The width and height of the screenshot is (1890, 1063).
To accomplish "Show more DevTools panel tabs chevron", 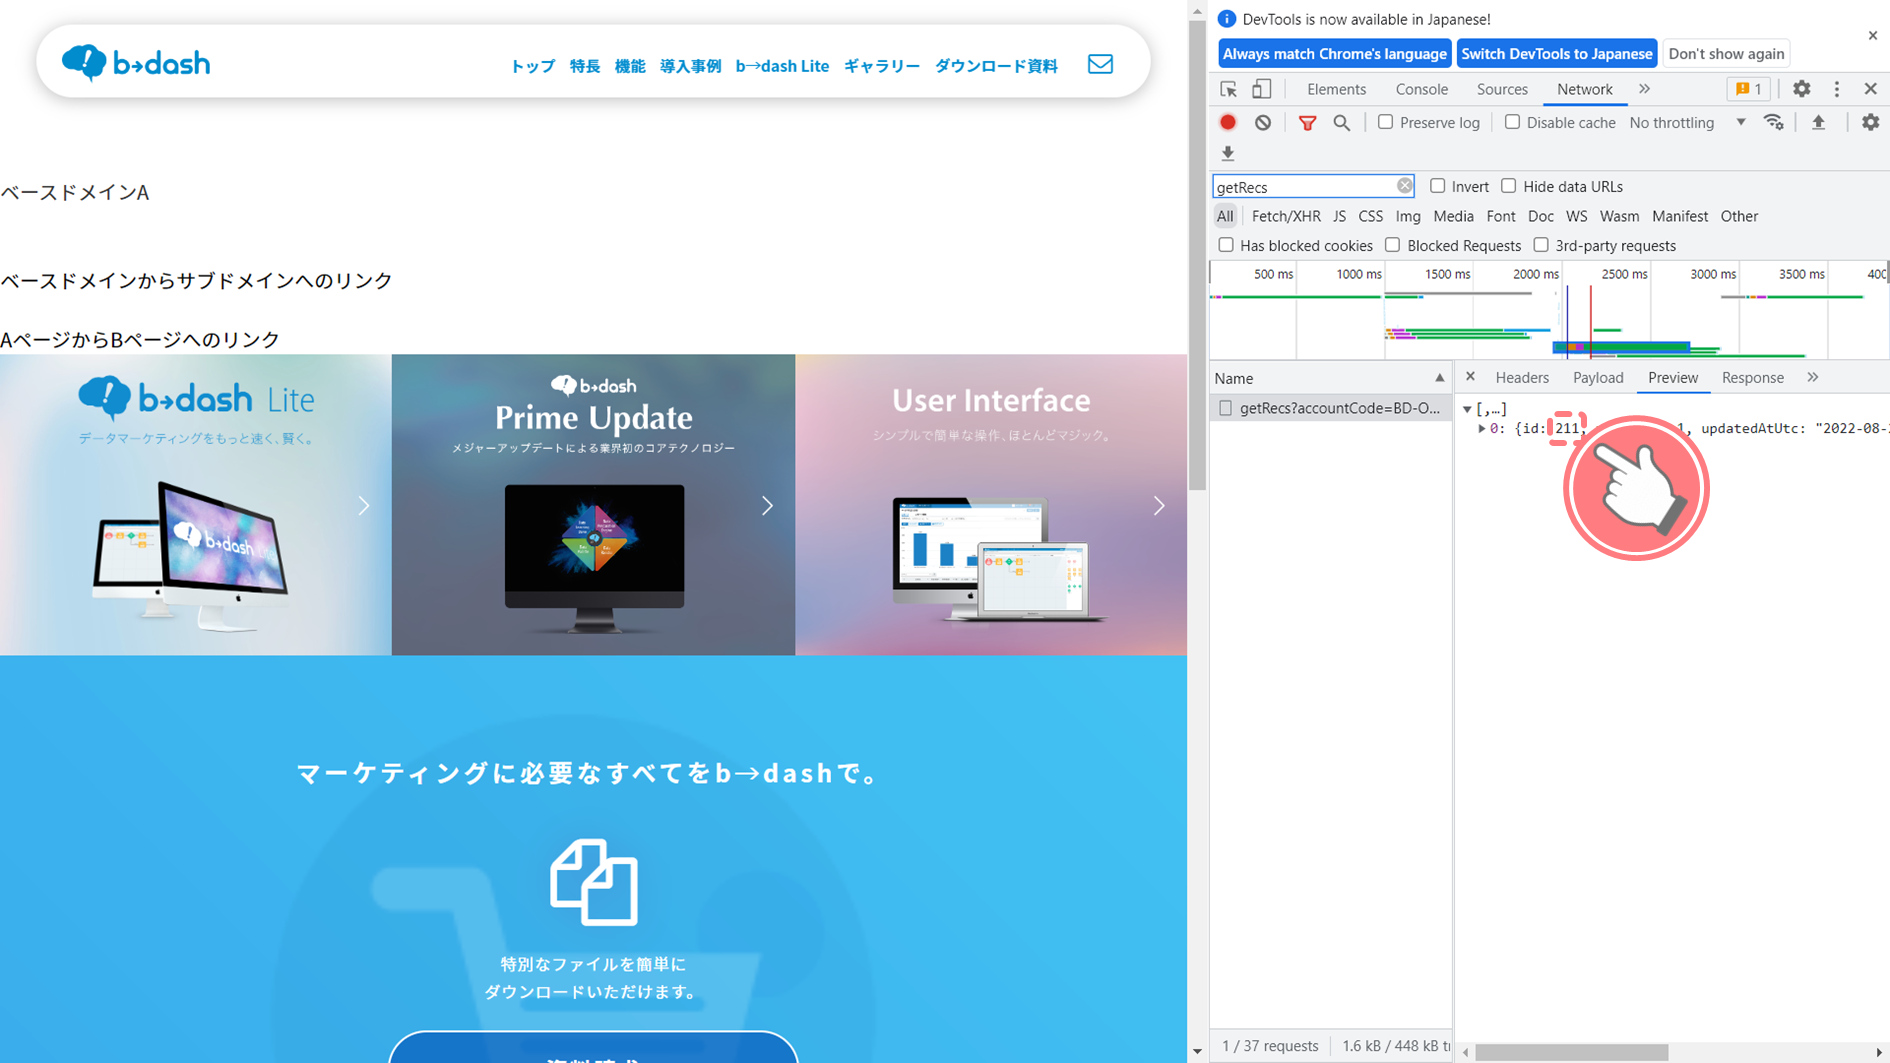I will pos(1645,89).
